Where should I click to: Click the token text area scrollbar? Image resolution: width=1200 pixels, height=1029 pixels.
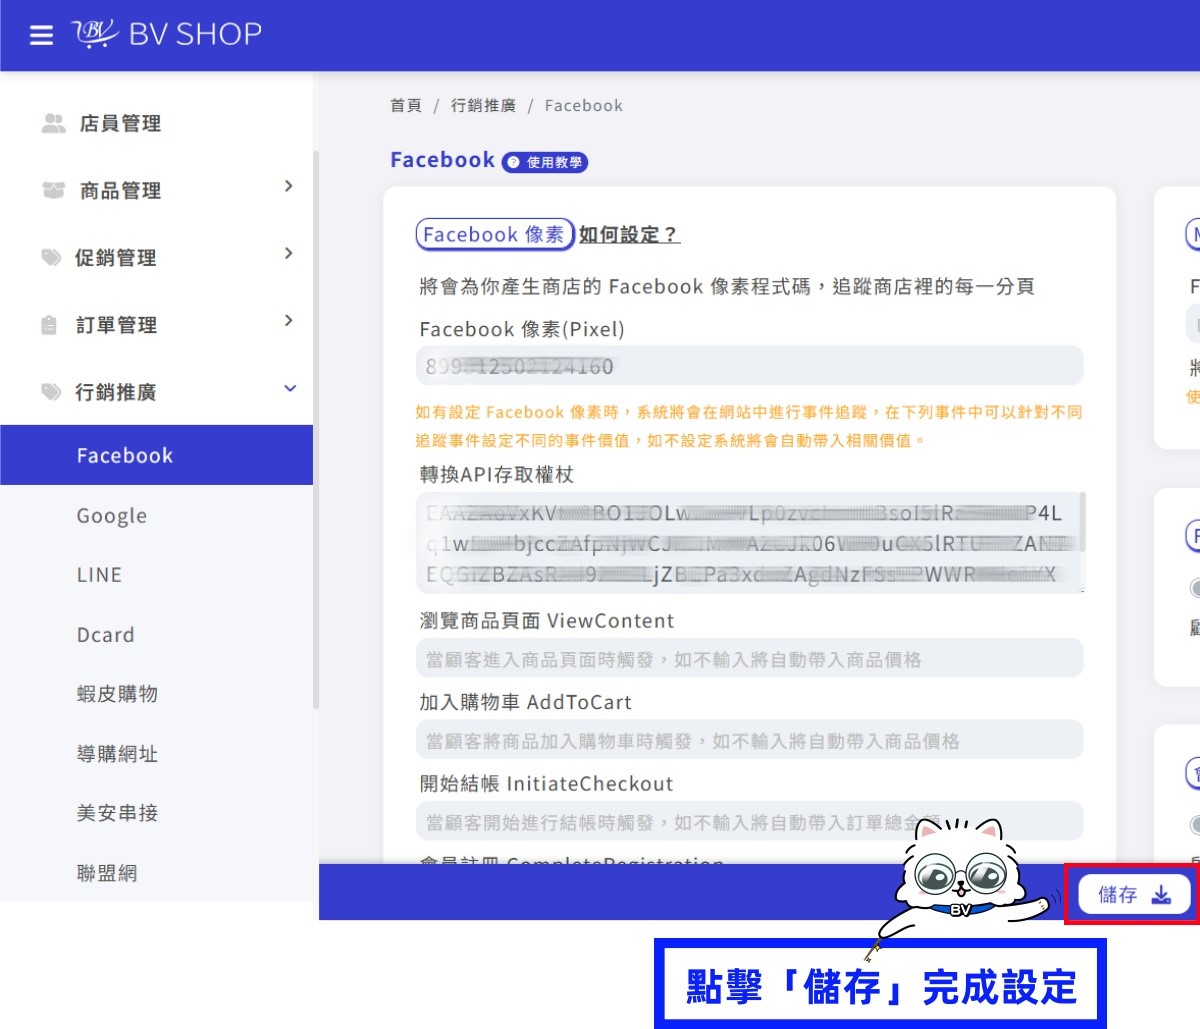1081,522
